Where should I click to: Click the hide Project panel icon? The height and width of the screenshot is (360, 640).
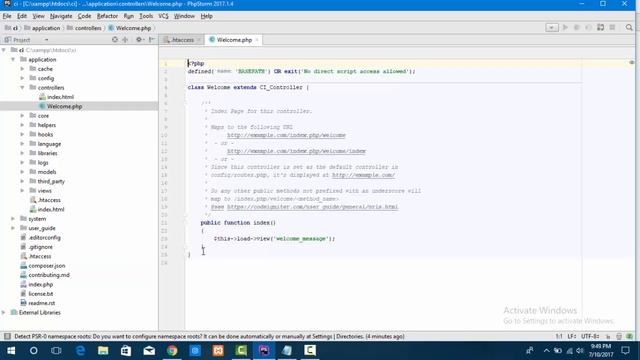click(151, 40)
